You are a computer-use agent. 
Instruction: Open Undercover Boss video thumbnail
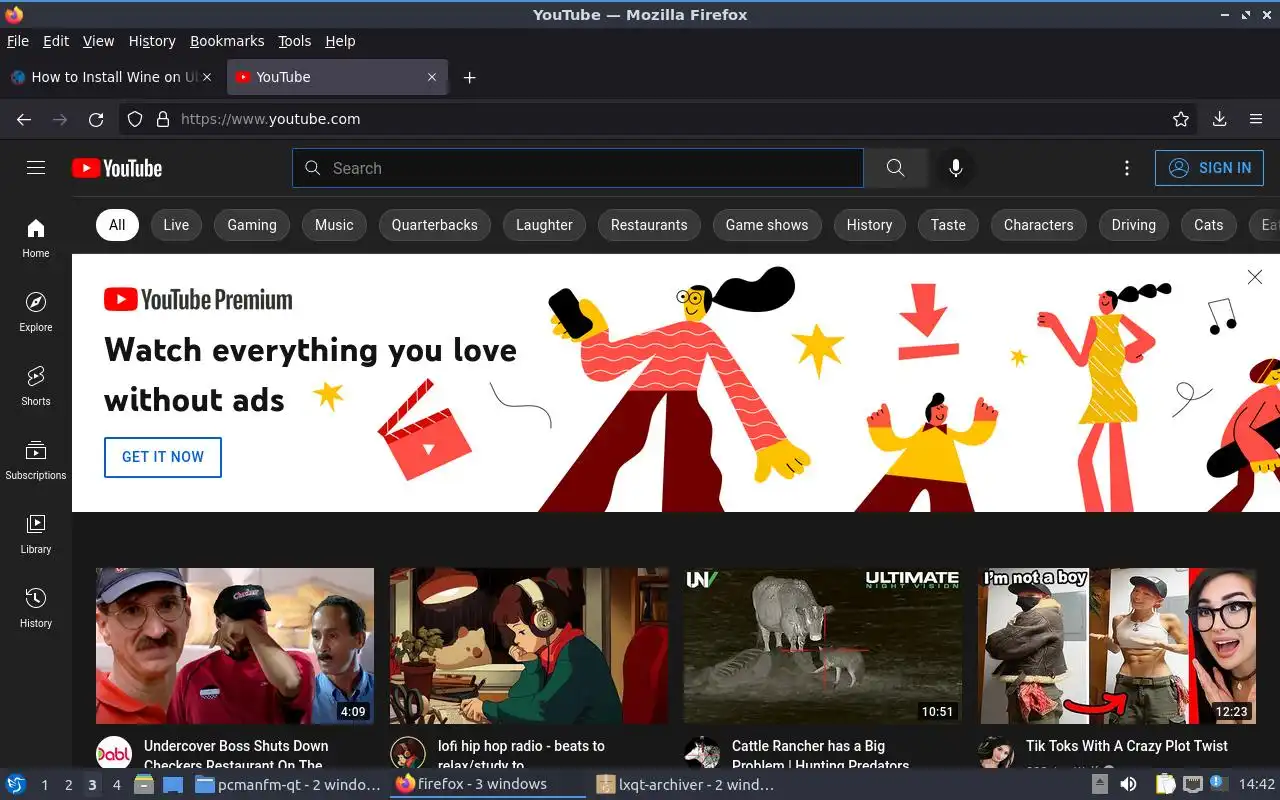(x=235, y=646)
